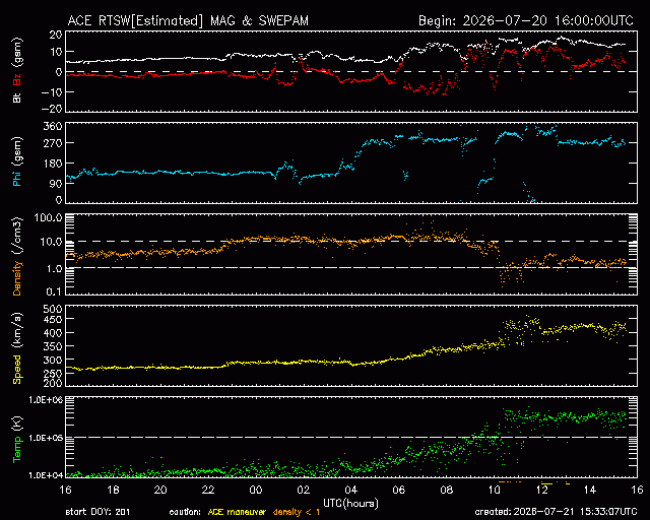Select the "(/cm3)" density unit text
Image resolution: width=650 pixels, height=520 pixels.
coord(17,236)
